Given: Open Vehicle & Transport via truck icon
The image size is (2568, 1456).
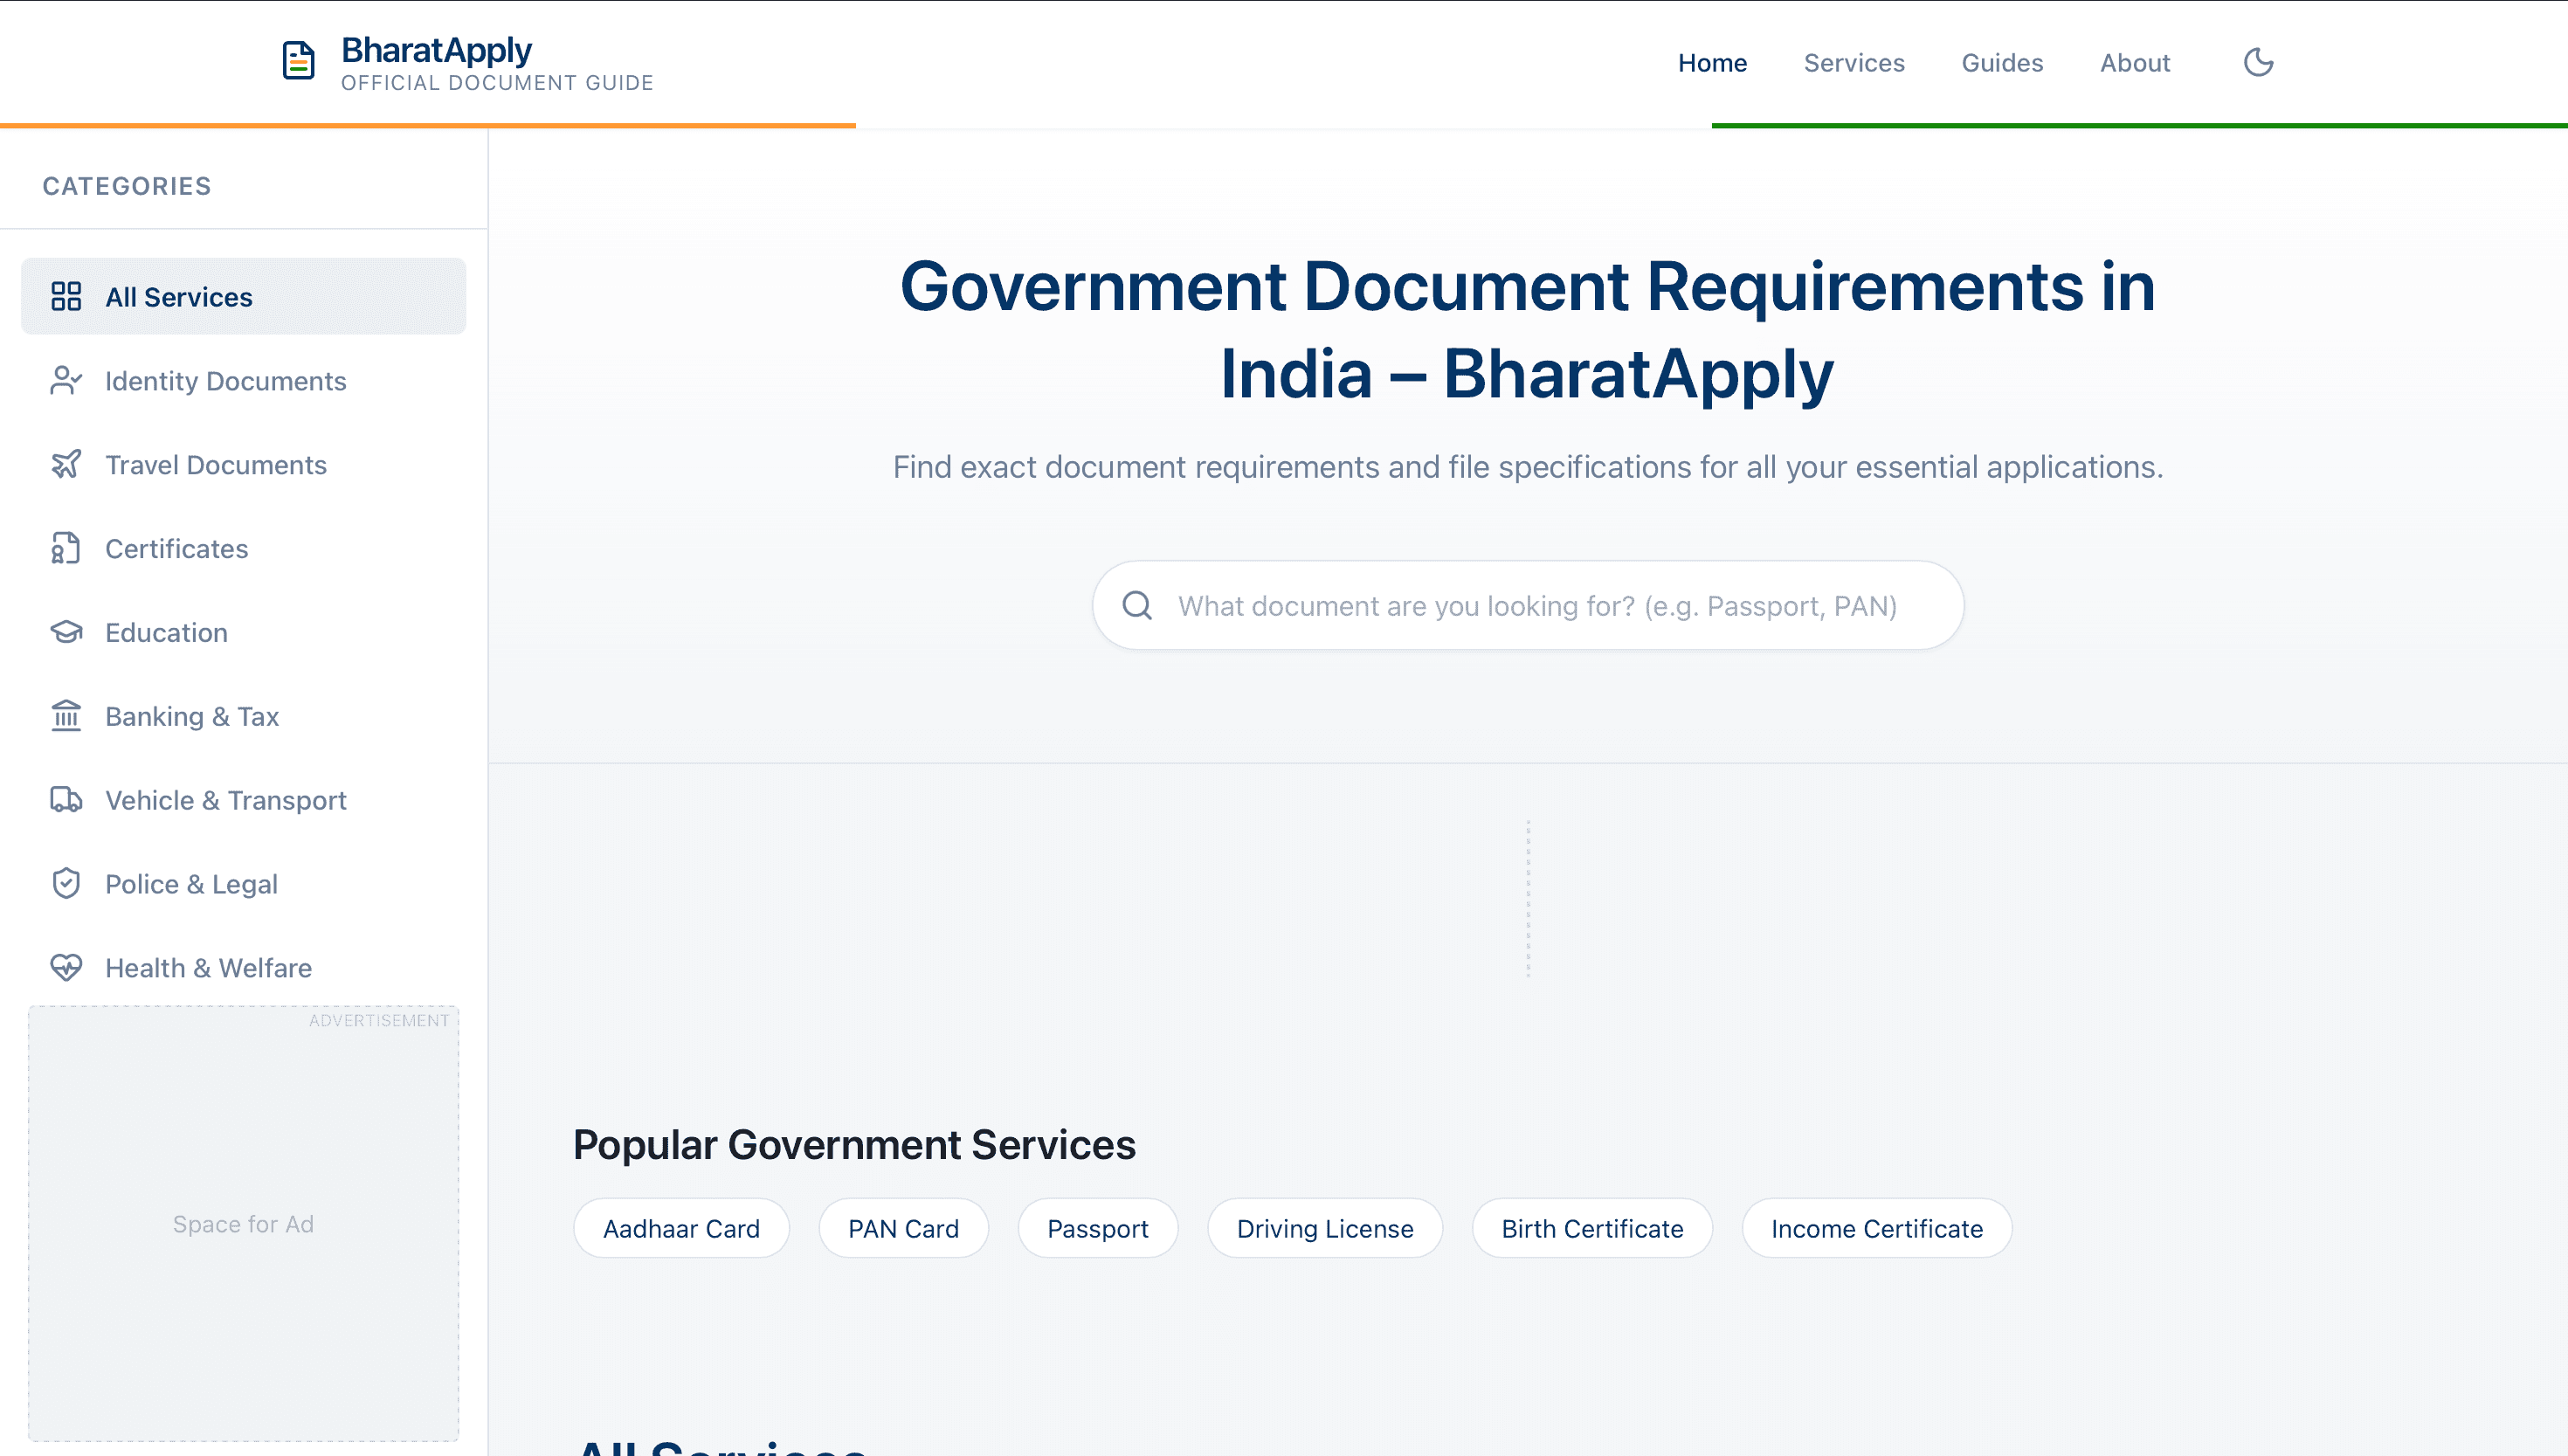Looking at the screenshot, I should tap(66, 800).
